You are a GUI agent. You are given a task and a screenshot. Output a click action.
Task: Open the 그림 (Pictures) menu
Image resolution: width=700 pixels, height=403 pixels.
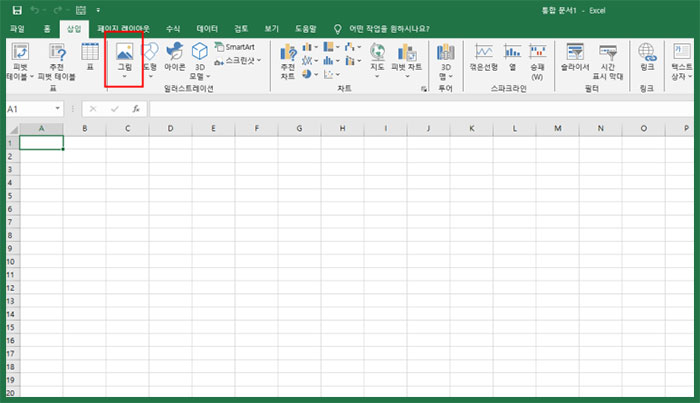pyautogui.click(x=125, y=61)
